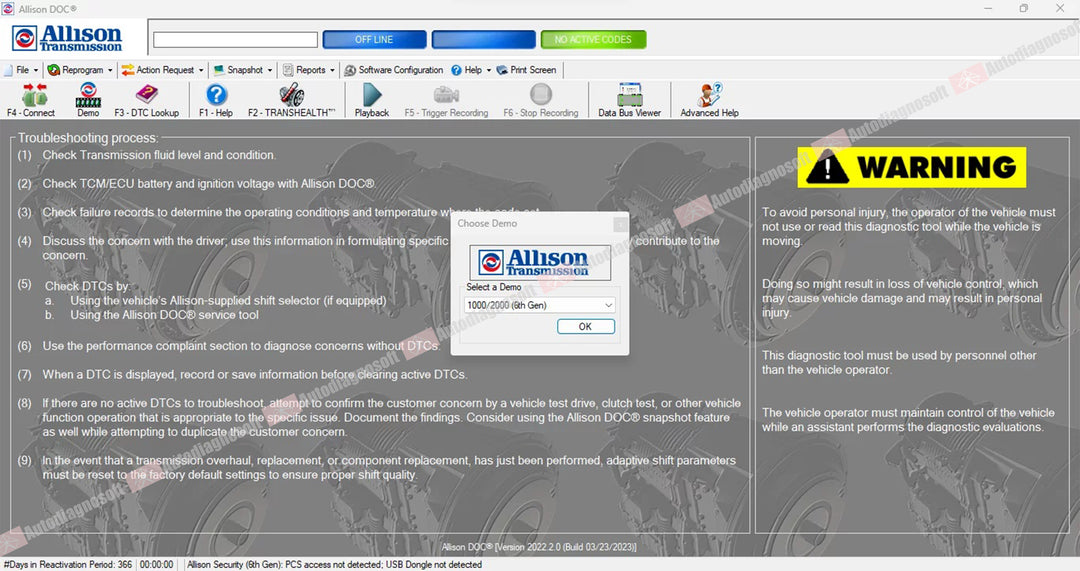Click Days in Reactivation Period status text

[x=68, y=564]
